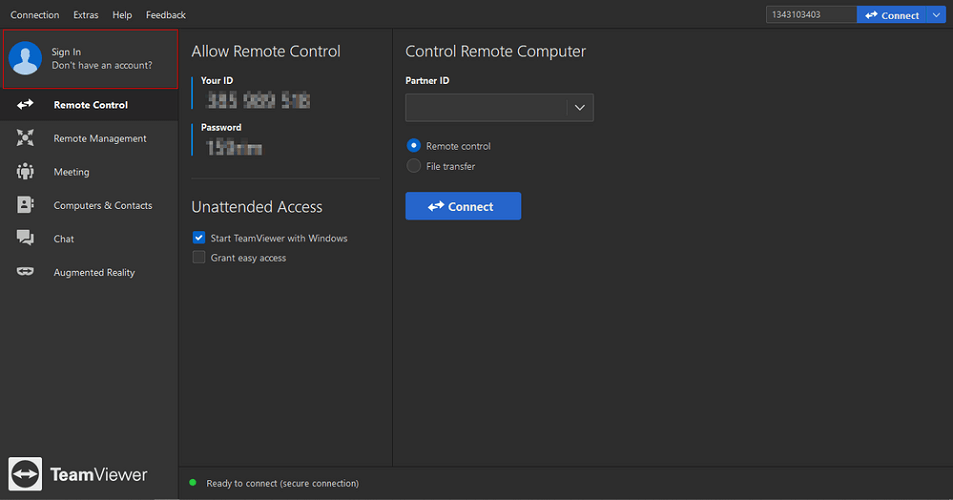This screenshot has width=953, height=500.
Task: Go to the Chat section
Action: (x=89, y=239)
